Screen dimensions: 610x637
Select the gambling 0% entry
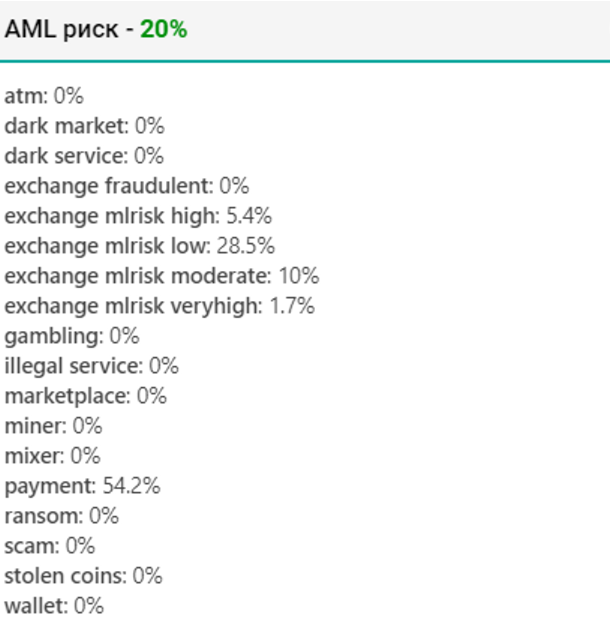coord(71,336)
